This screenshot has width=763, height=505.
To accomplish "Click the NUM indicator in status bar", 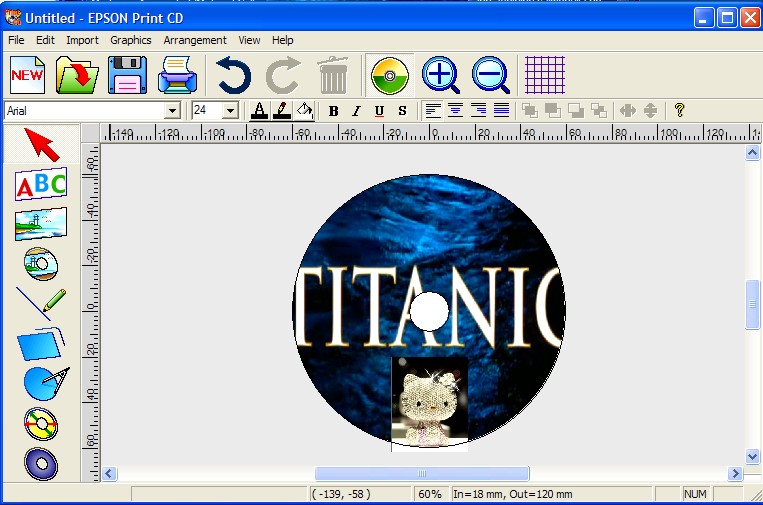I will click(695, 494).
